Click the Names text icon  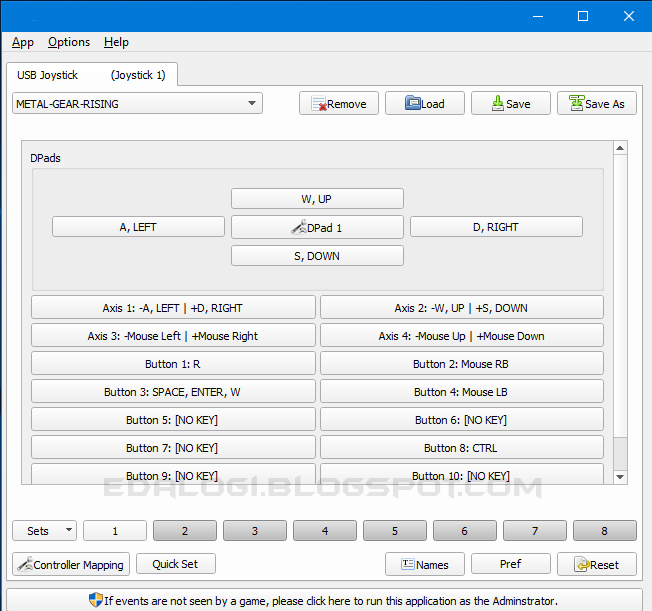[x=408, y=564]
